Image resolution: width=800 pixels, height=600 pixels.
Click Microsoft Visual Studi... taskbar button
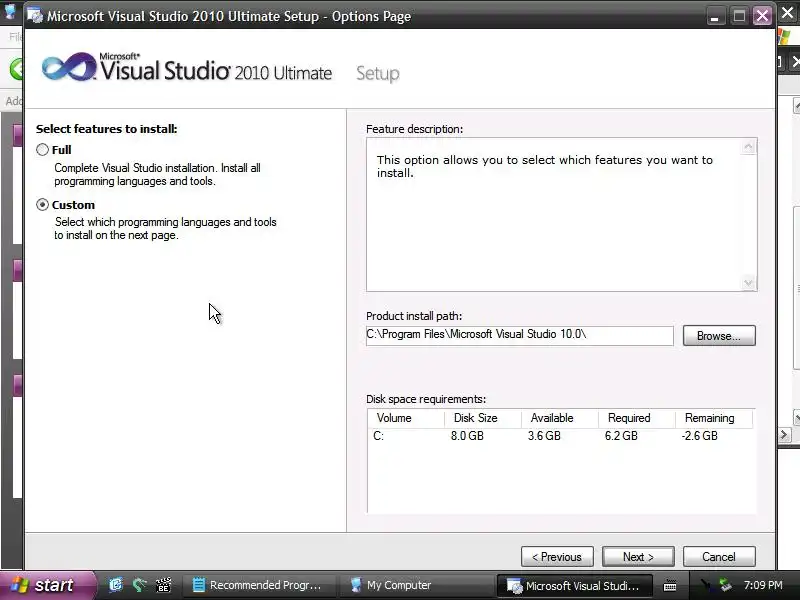[x=574, y=585]
